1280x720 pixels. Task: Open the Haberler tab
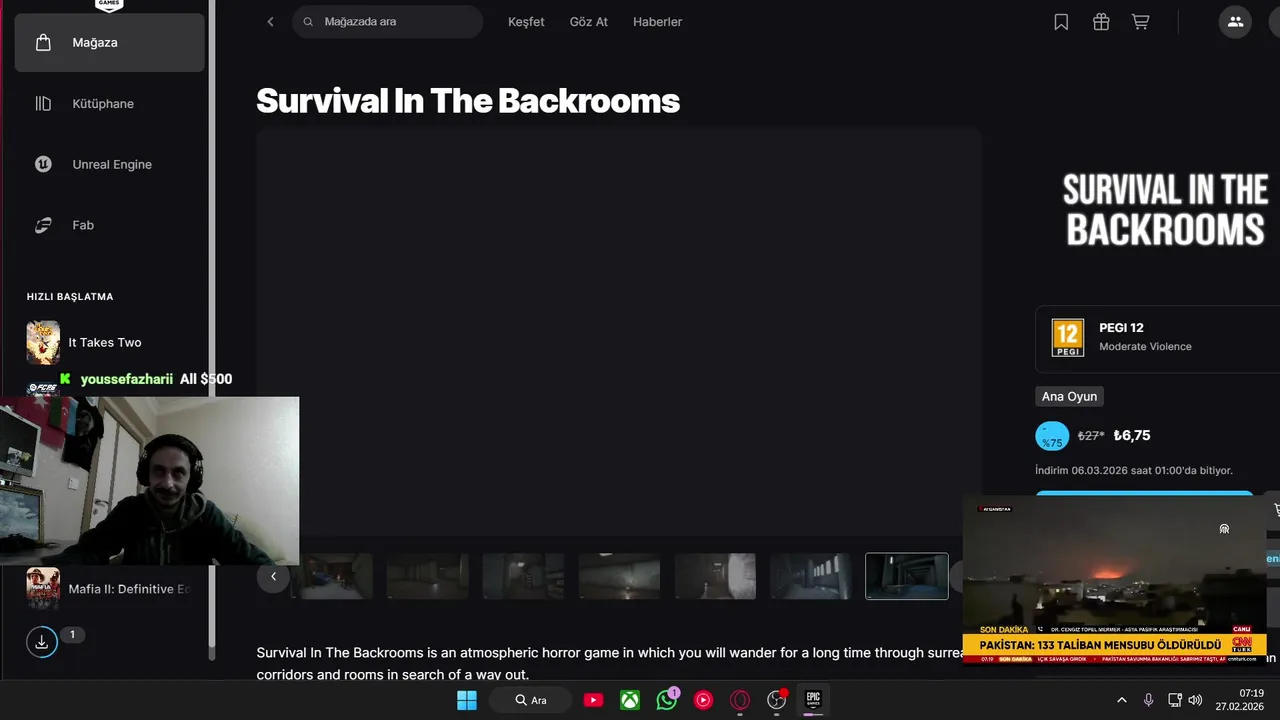coord(658,22)
